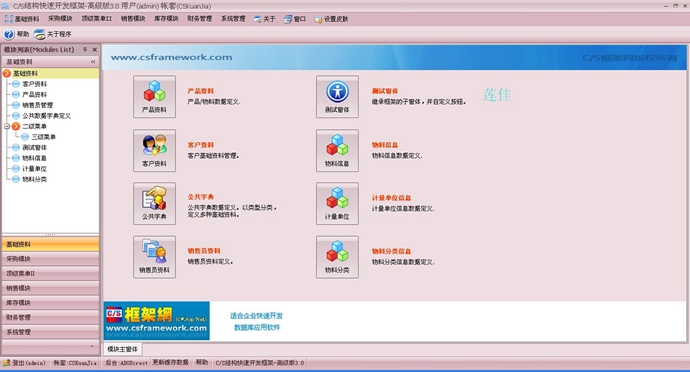Click the www.csframework.com header link
Screen dimensions: 690x372
171,57
